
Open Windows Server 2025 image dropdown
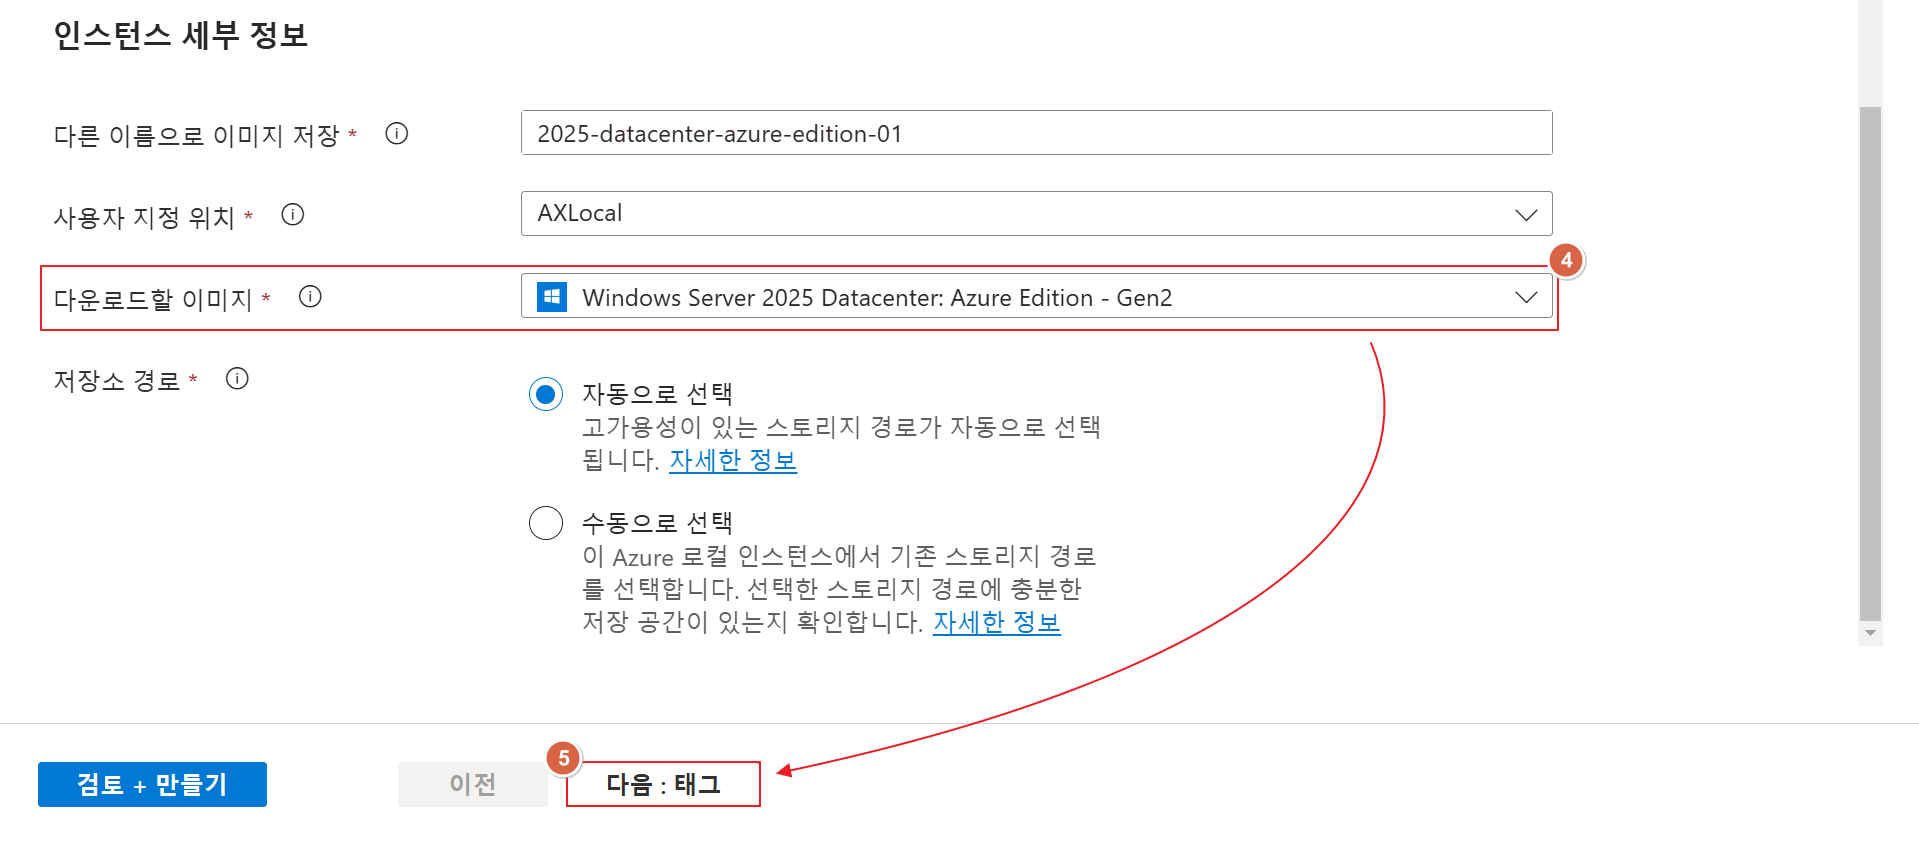pyautogui.click(x=1036, y=297)
